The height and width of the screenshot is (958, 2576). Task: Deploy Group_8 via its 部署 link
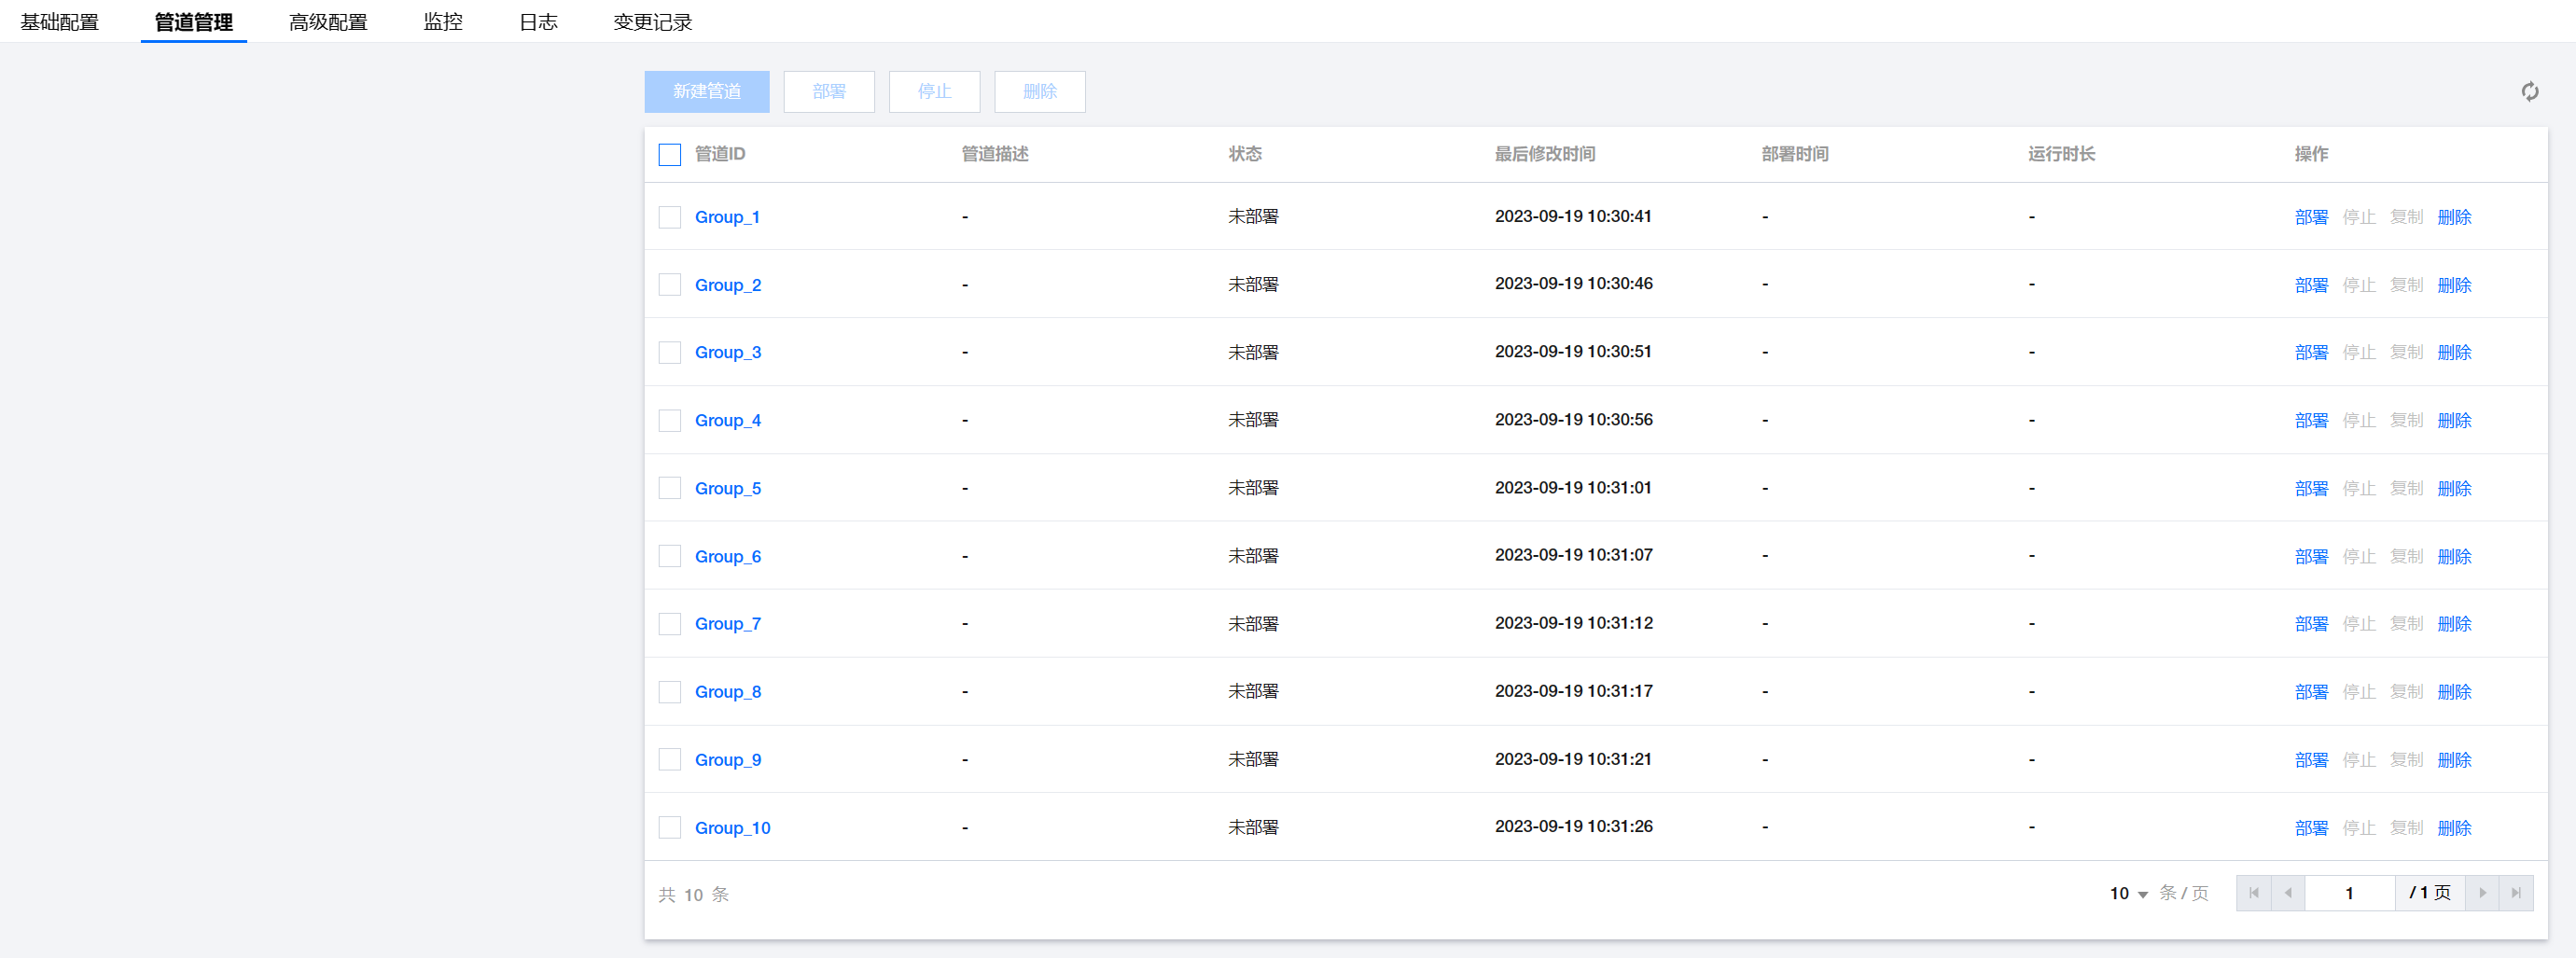pyautogui.click(x=2311, y=692)
